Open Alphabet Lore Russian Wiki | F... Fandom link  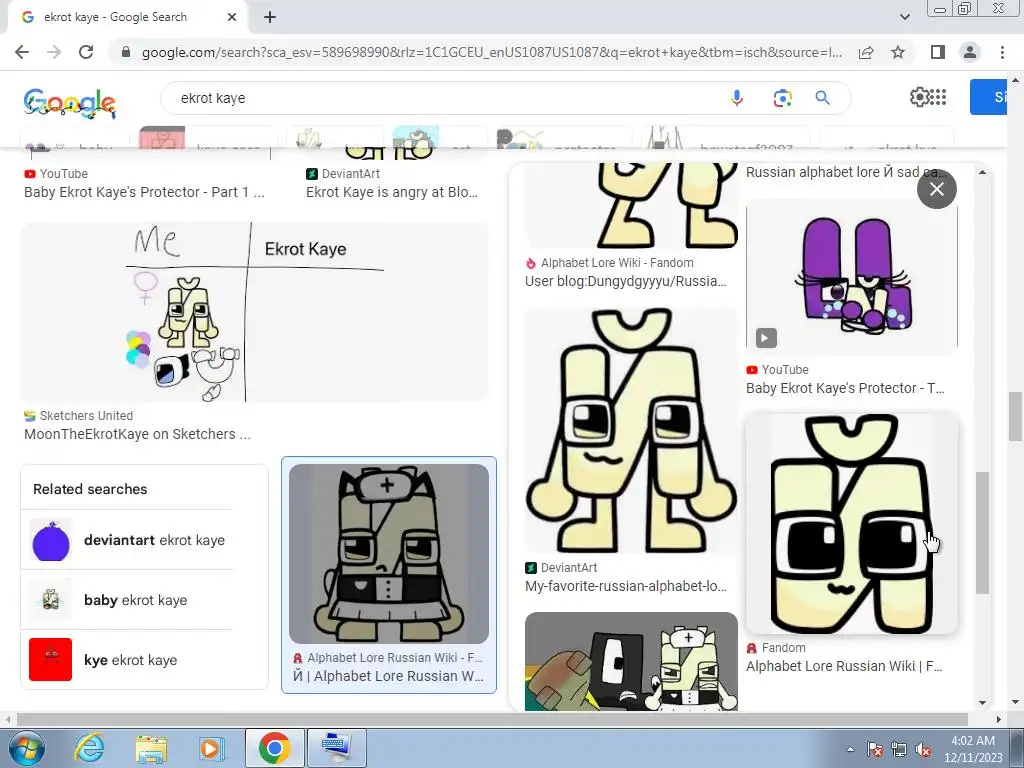pos(844,666)
